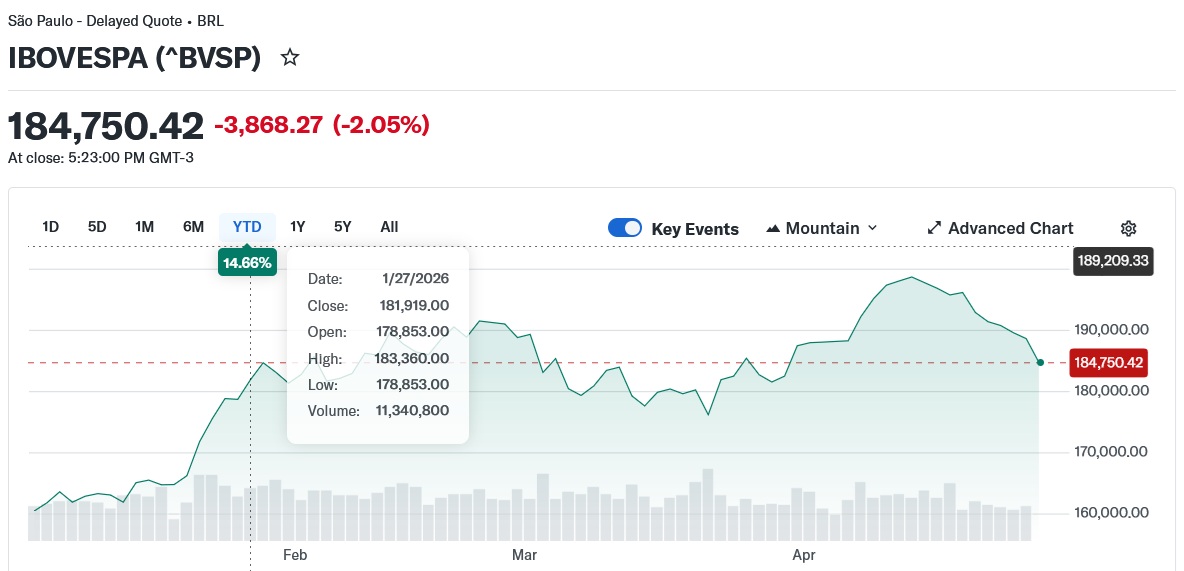Select the 5Y time range
This screenshot has width=1184, height=571.
343,227
